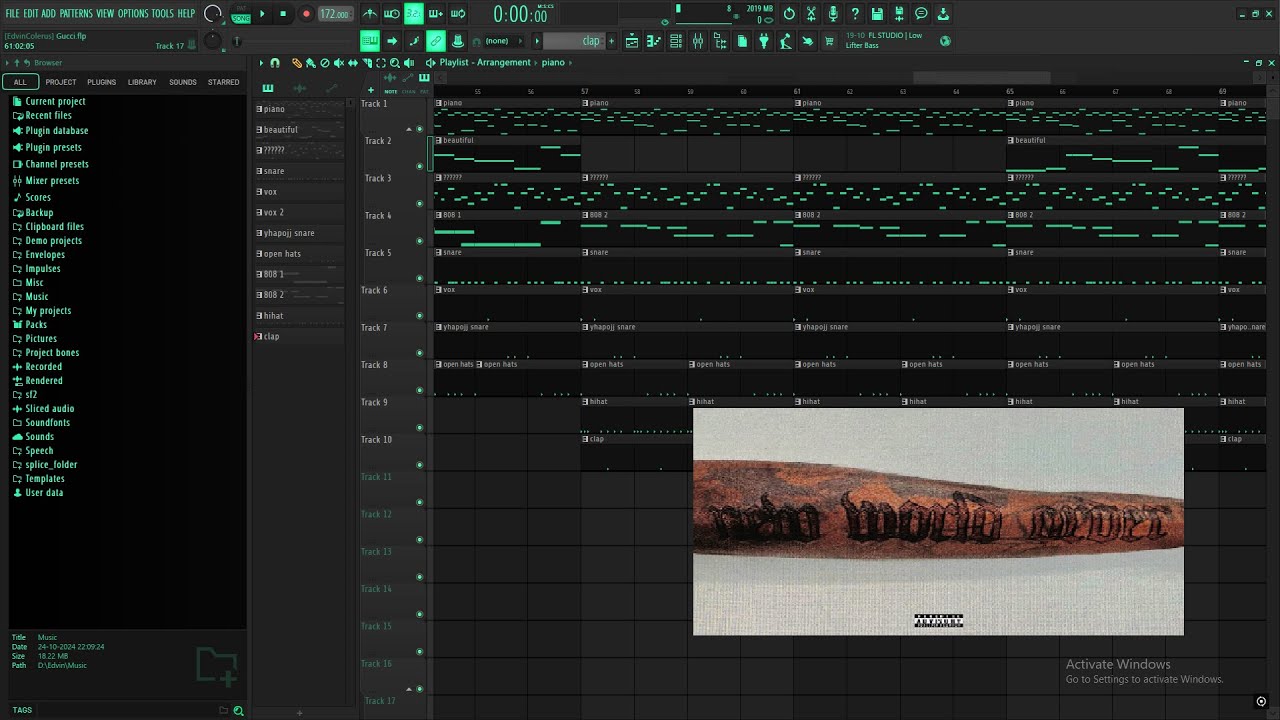
Task: Start playback with the play button
Action: click(262, 14)
